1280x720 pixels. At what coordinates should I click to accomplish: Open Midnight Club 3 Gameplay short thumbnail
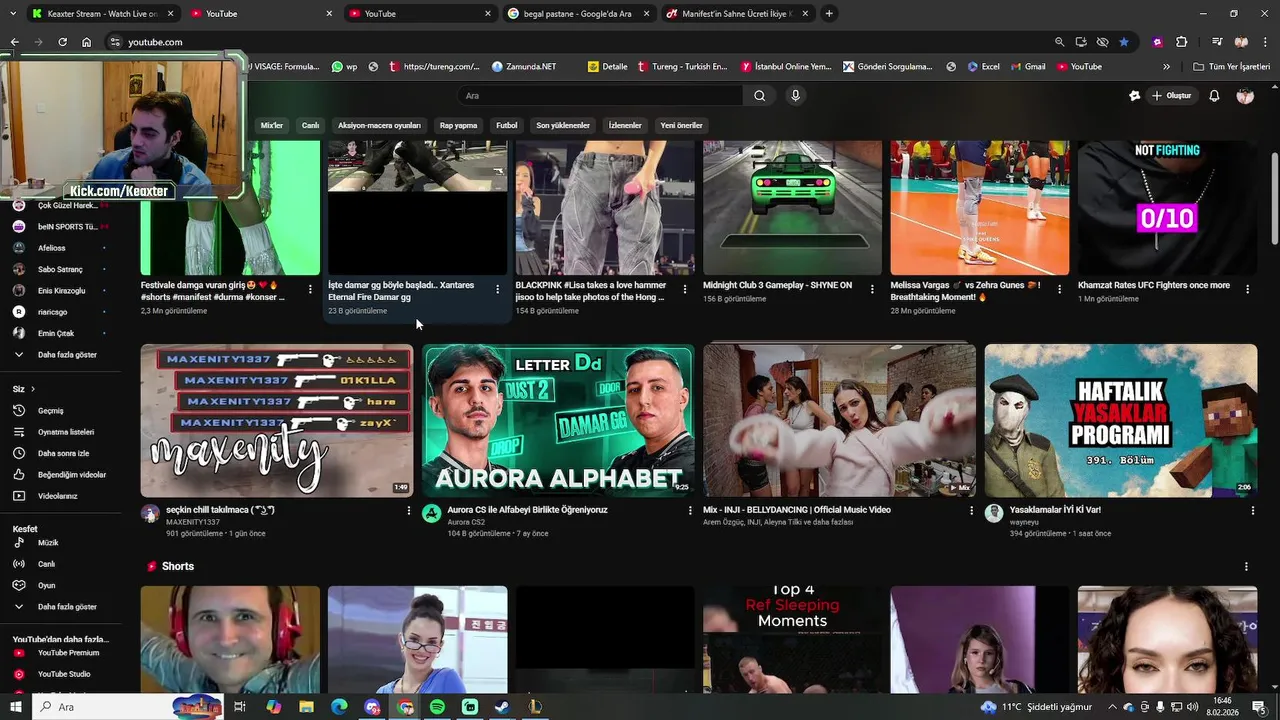click(x=792, y=208)
